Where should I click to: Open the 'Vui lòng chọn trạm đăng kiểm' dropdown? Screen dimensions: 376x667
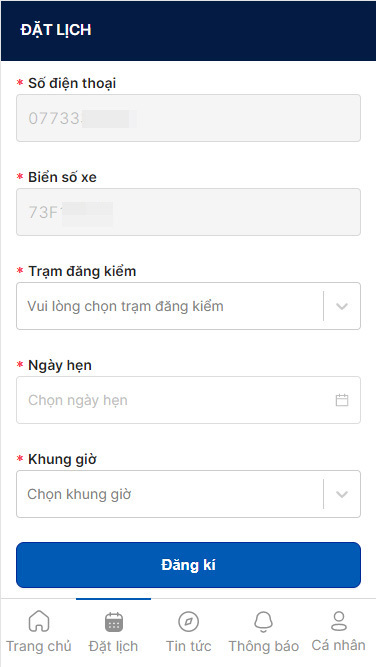tap(188, 306)
